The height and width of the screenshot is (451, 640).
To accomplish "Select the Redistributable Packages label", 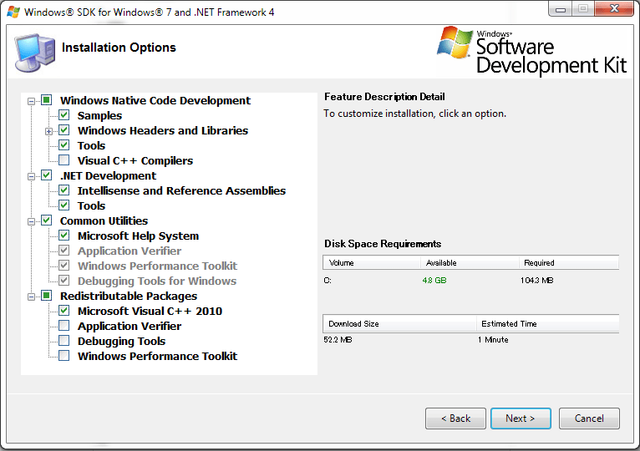I will 129,296.
